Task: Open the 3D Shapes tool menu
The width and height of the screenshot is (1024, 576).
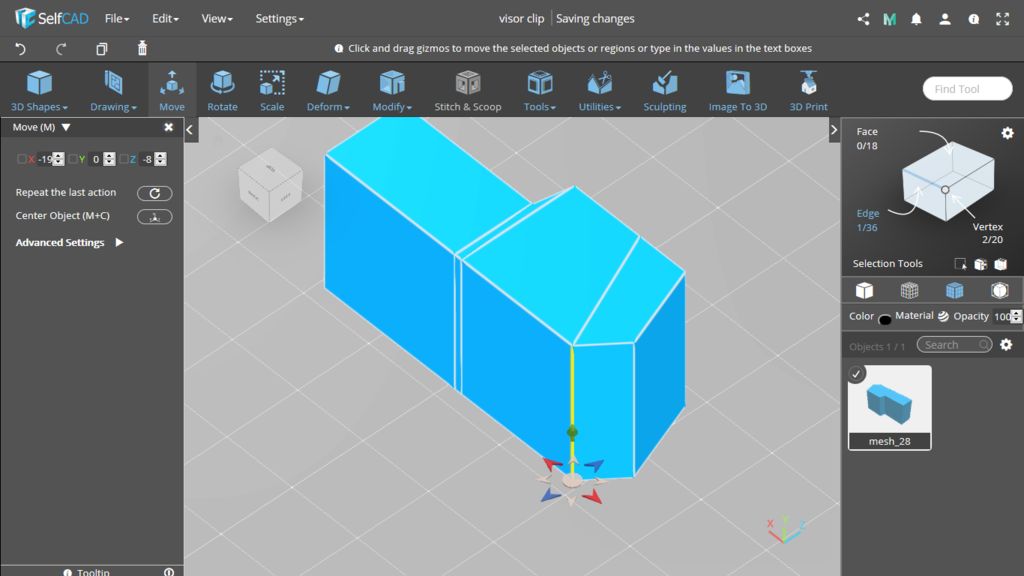Action: point(39,90)
